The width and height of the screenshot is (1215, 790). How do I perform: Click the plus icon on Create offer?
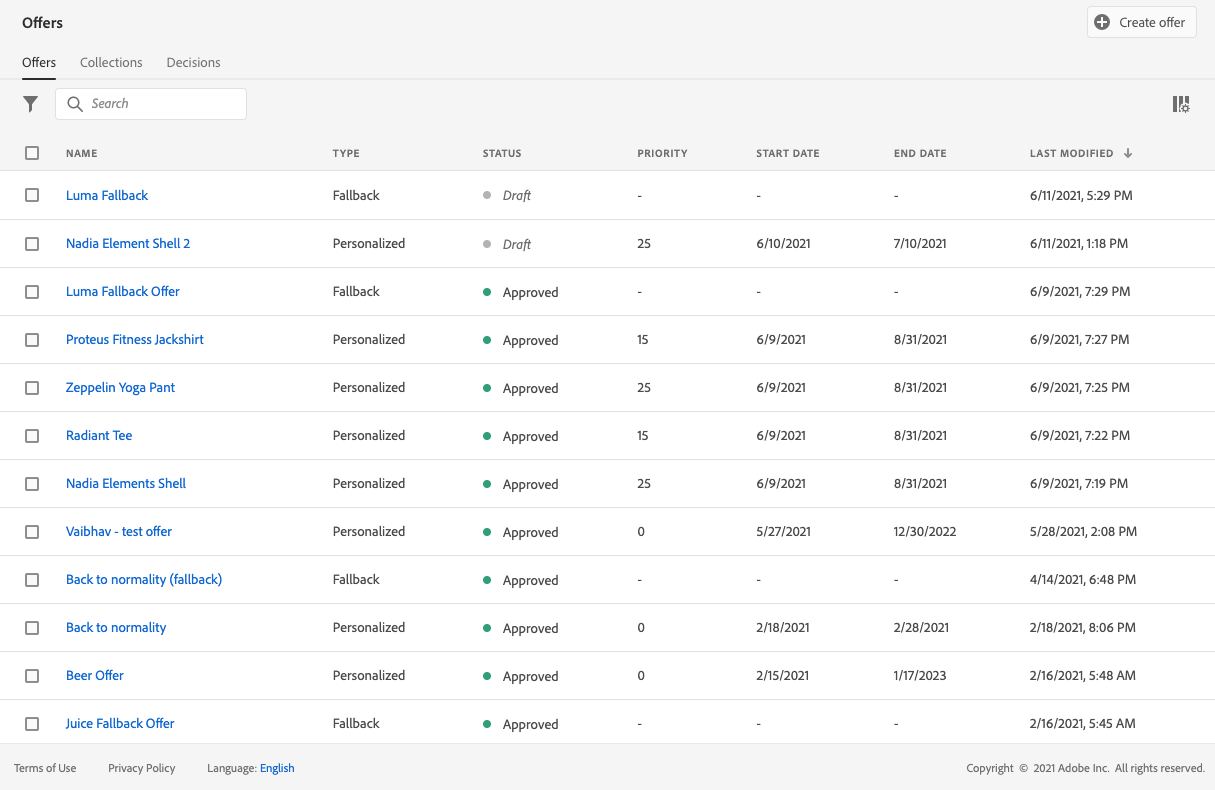click(x=1102, y=22)
